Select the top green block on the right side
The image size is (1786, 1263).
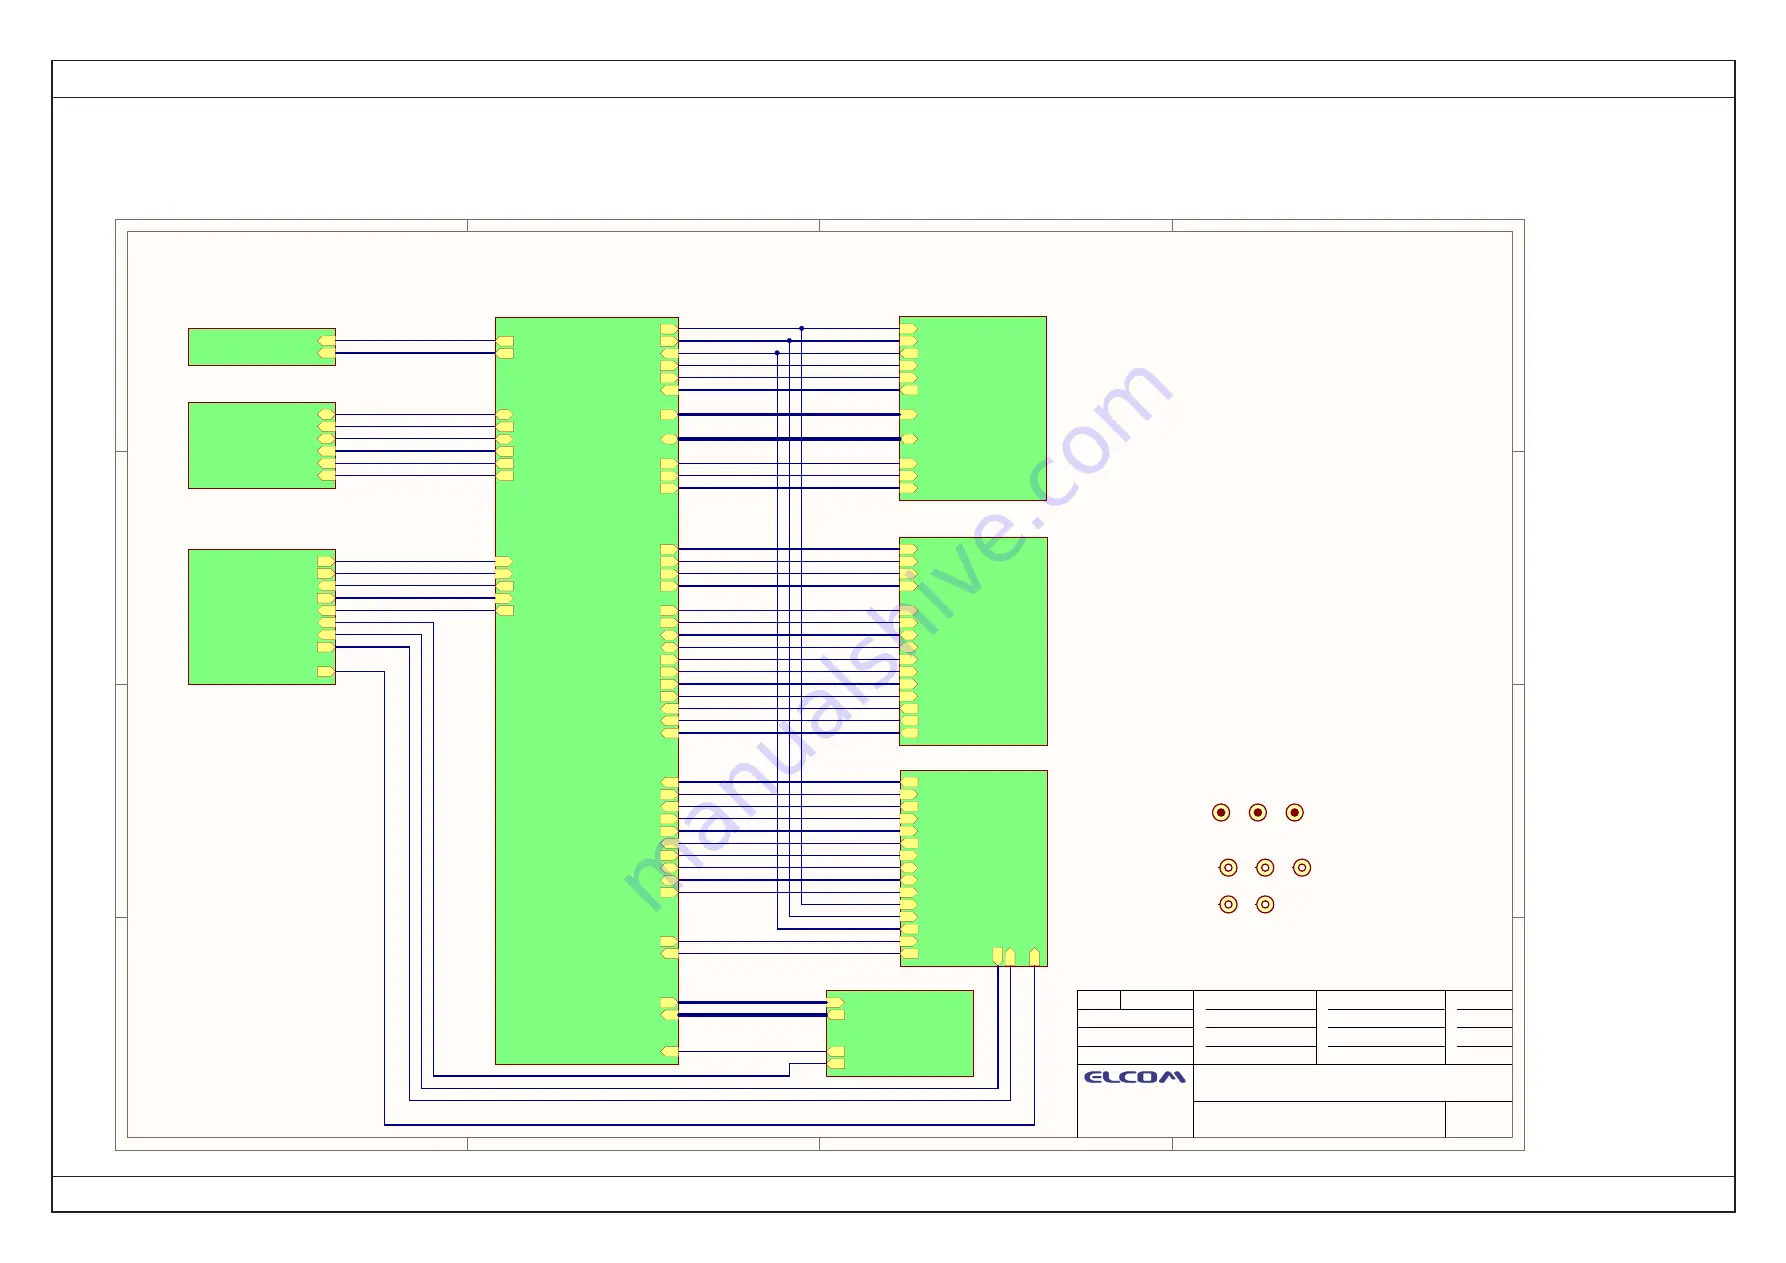[973, 409]
